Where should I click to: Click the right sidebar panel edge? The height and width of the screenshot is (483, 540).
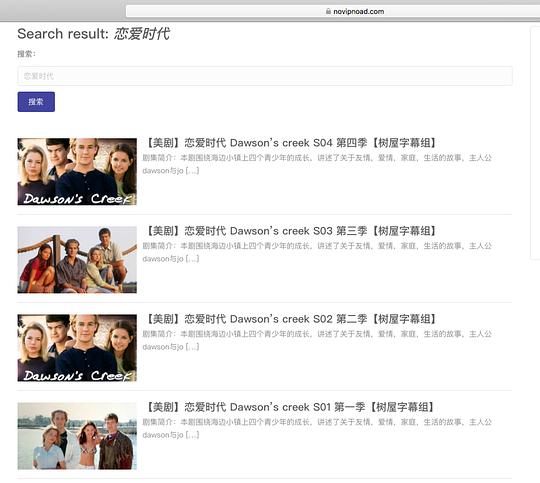(x=535, y=143)
